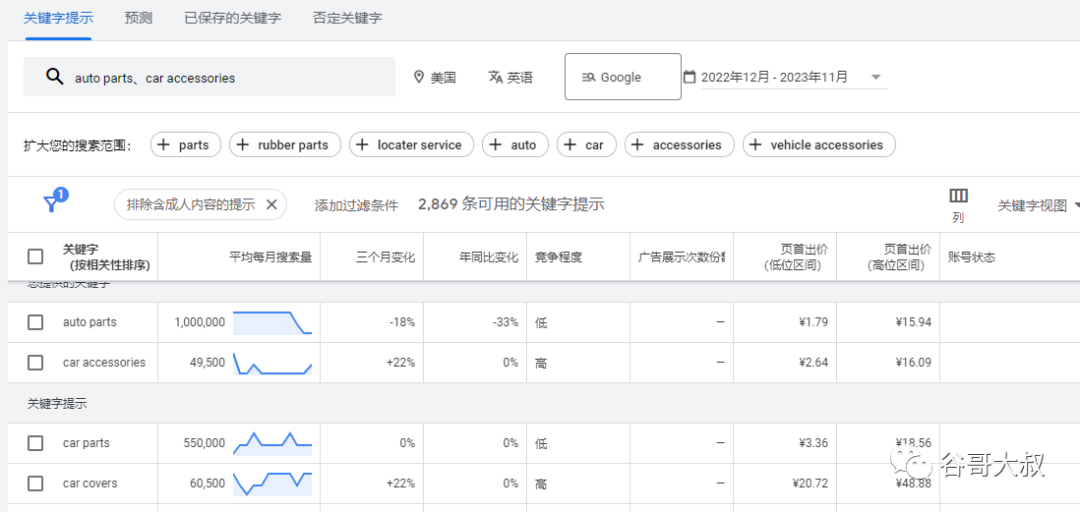Click the search network icon beside Google
Screen dimensions: 1080x512
pyautogui.click(x=588, y=77)
